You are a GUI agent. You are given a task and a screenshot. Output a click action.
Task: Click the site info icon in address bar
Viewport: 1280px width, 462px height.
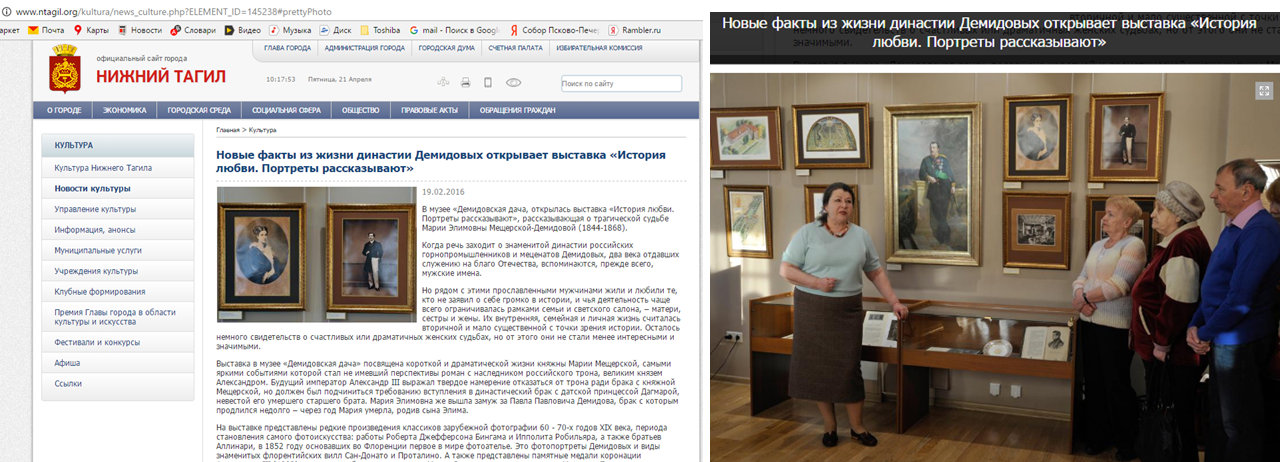[6, 10]
